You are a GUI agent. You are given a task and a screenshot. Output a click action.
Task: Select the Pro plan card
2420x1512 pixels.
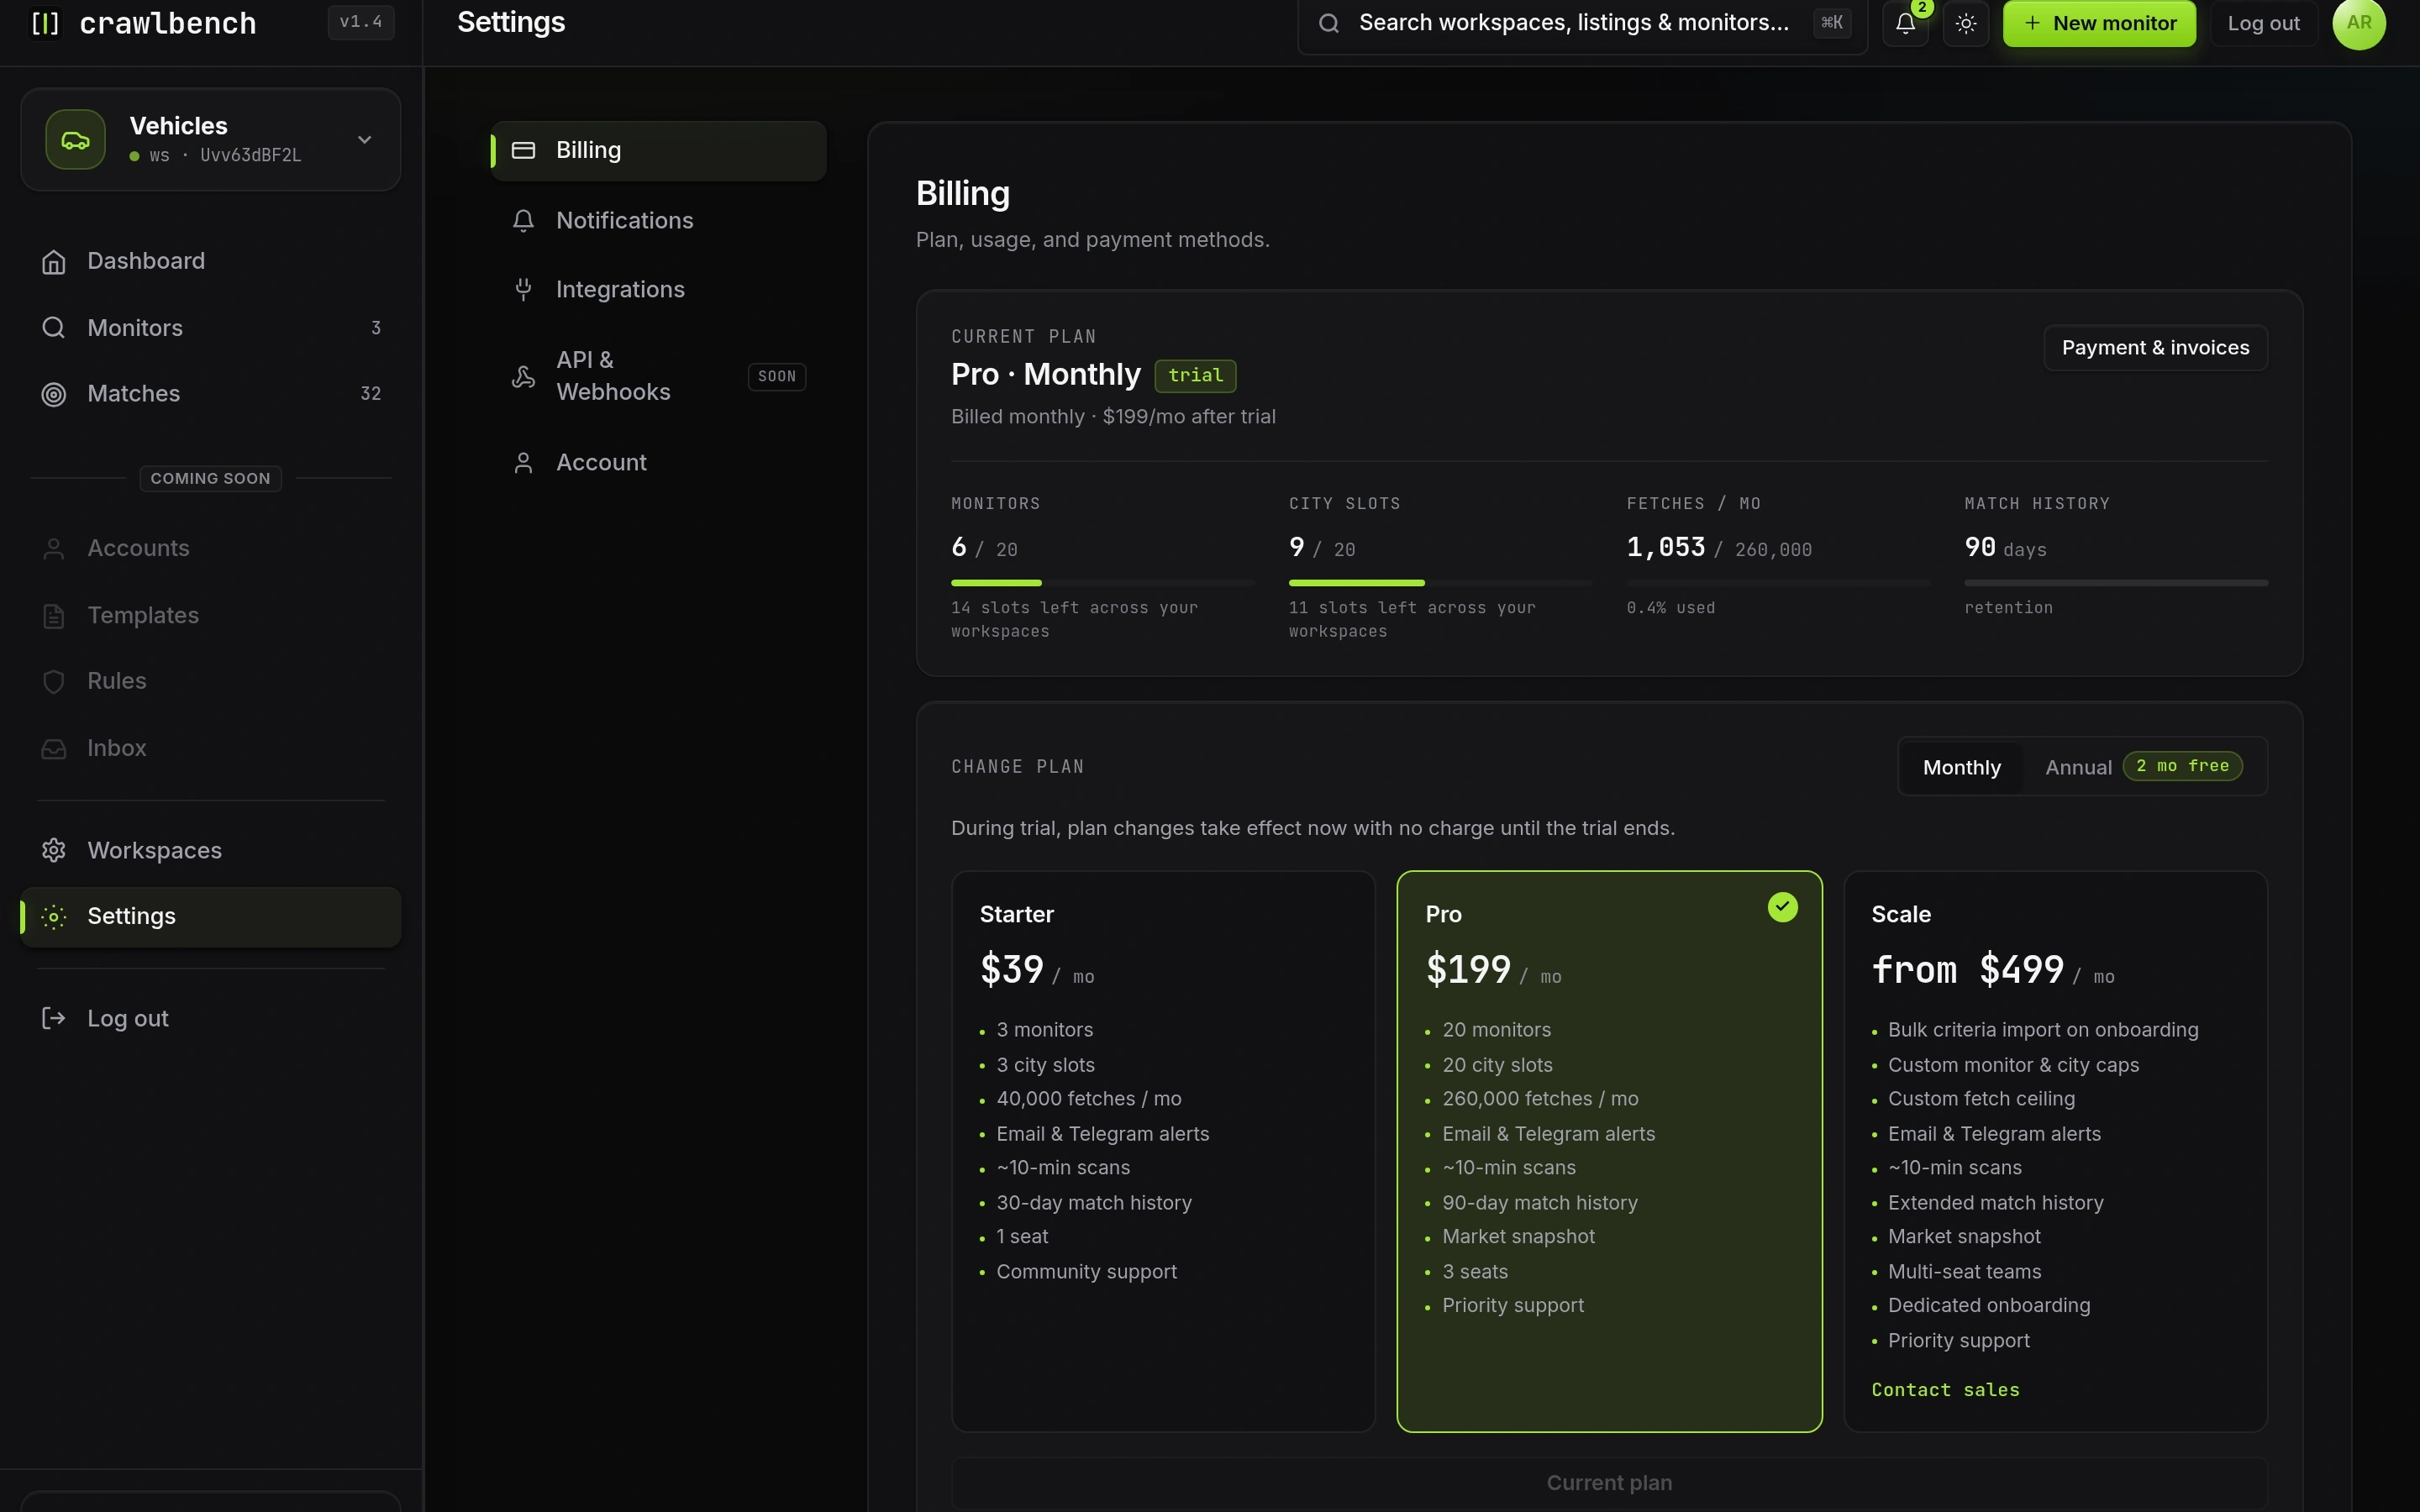(1609, 1151)
